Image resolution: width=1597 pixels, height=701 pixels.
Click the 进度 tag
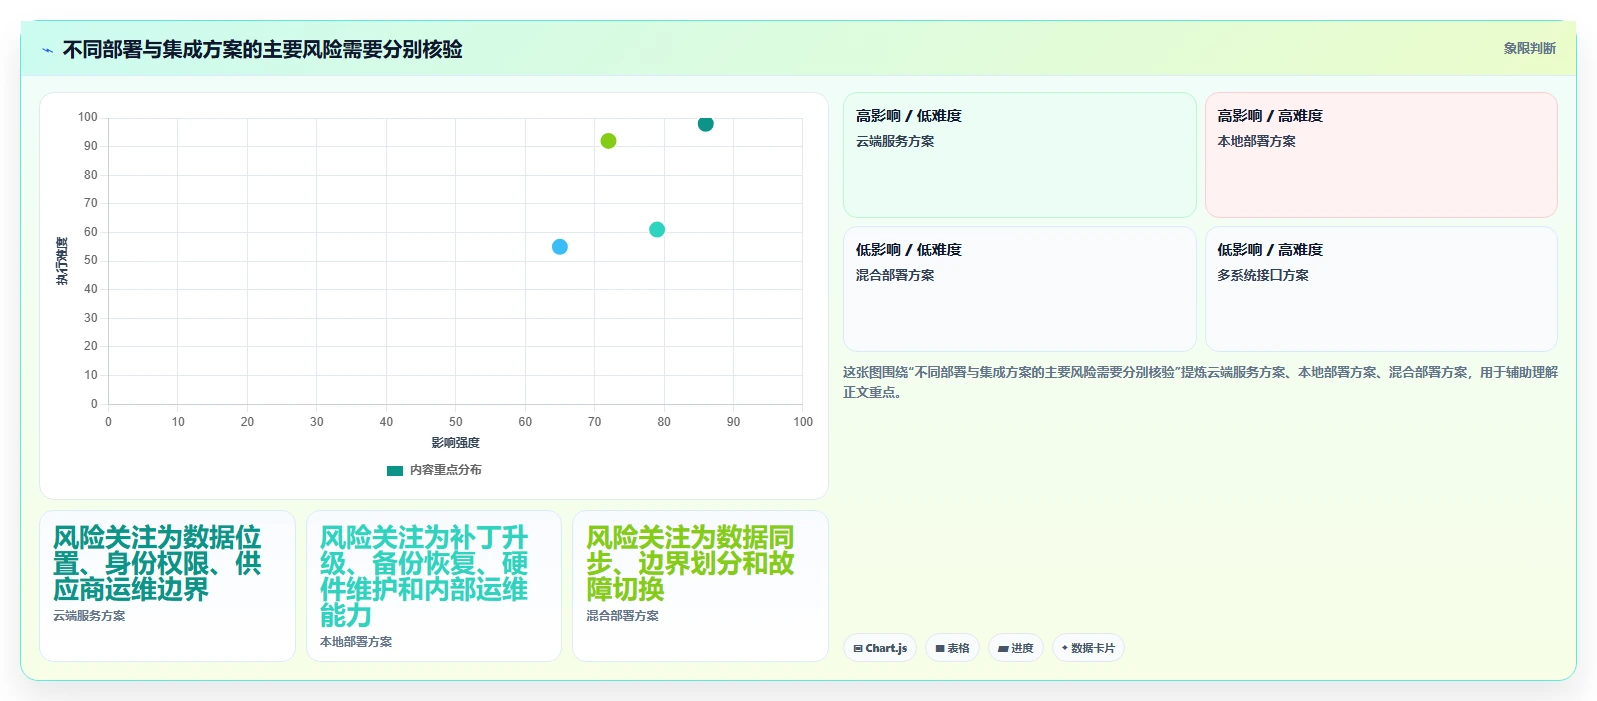tap(1016, 648)
